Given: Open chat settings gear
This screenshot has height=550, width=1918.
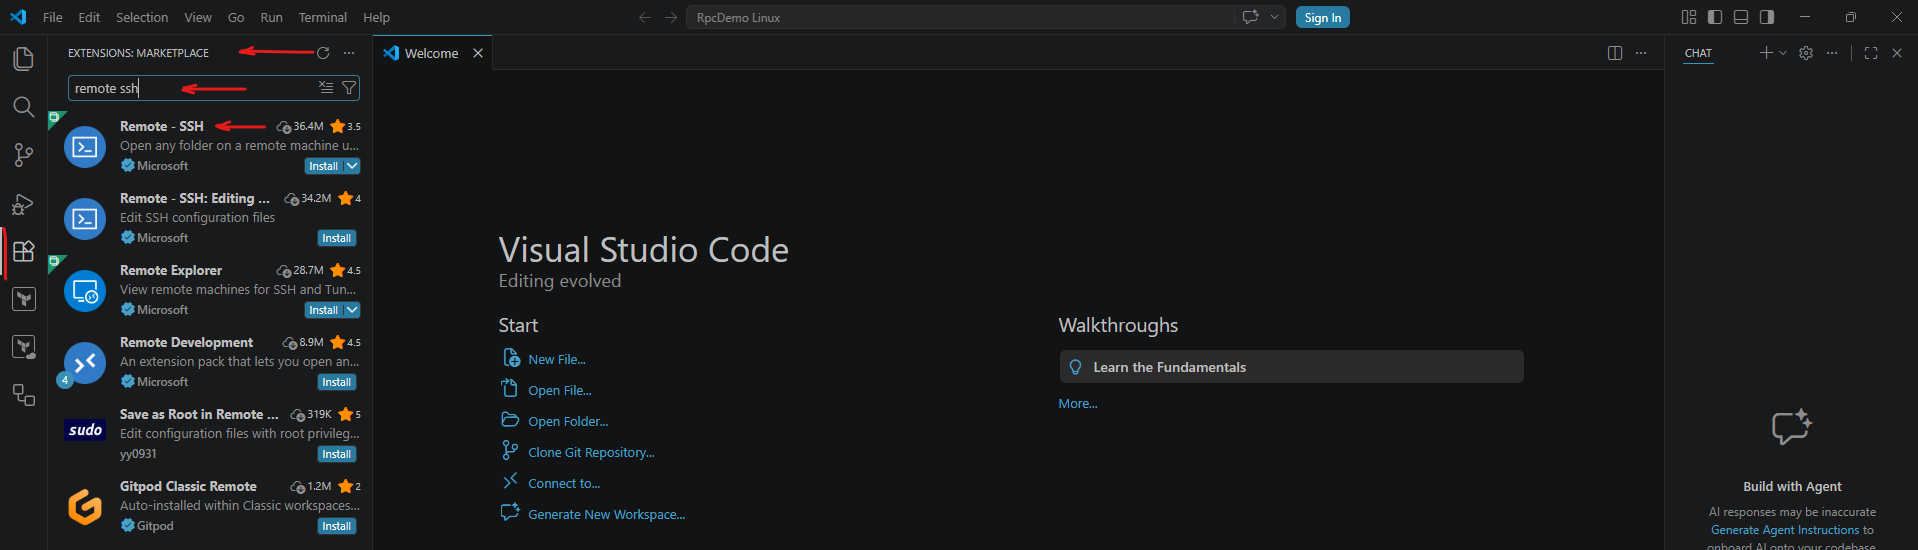Looking at the screenshot, I should [1806, 53].
